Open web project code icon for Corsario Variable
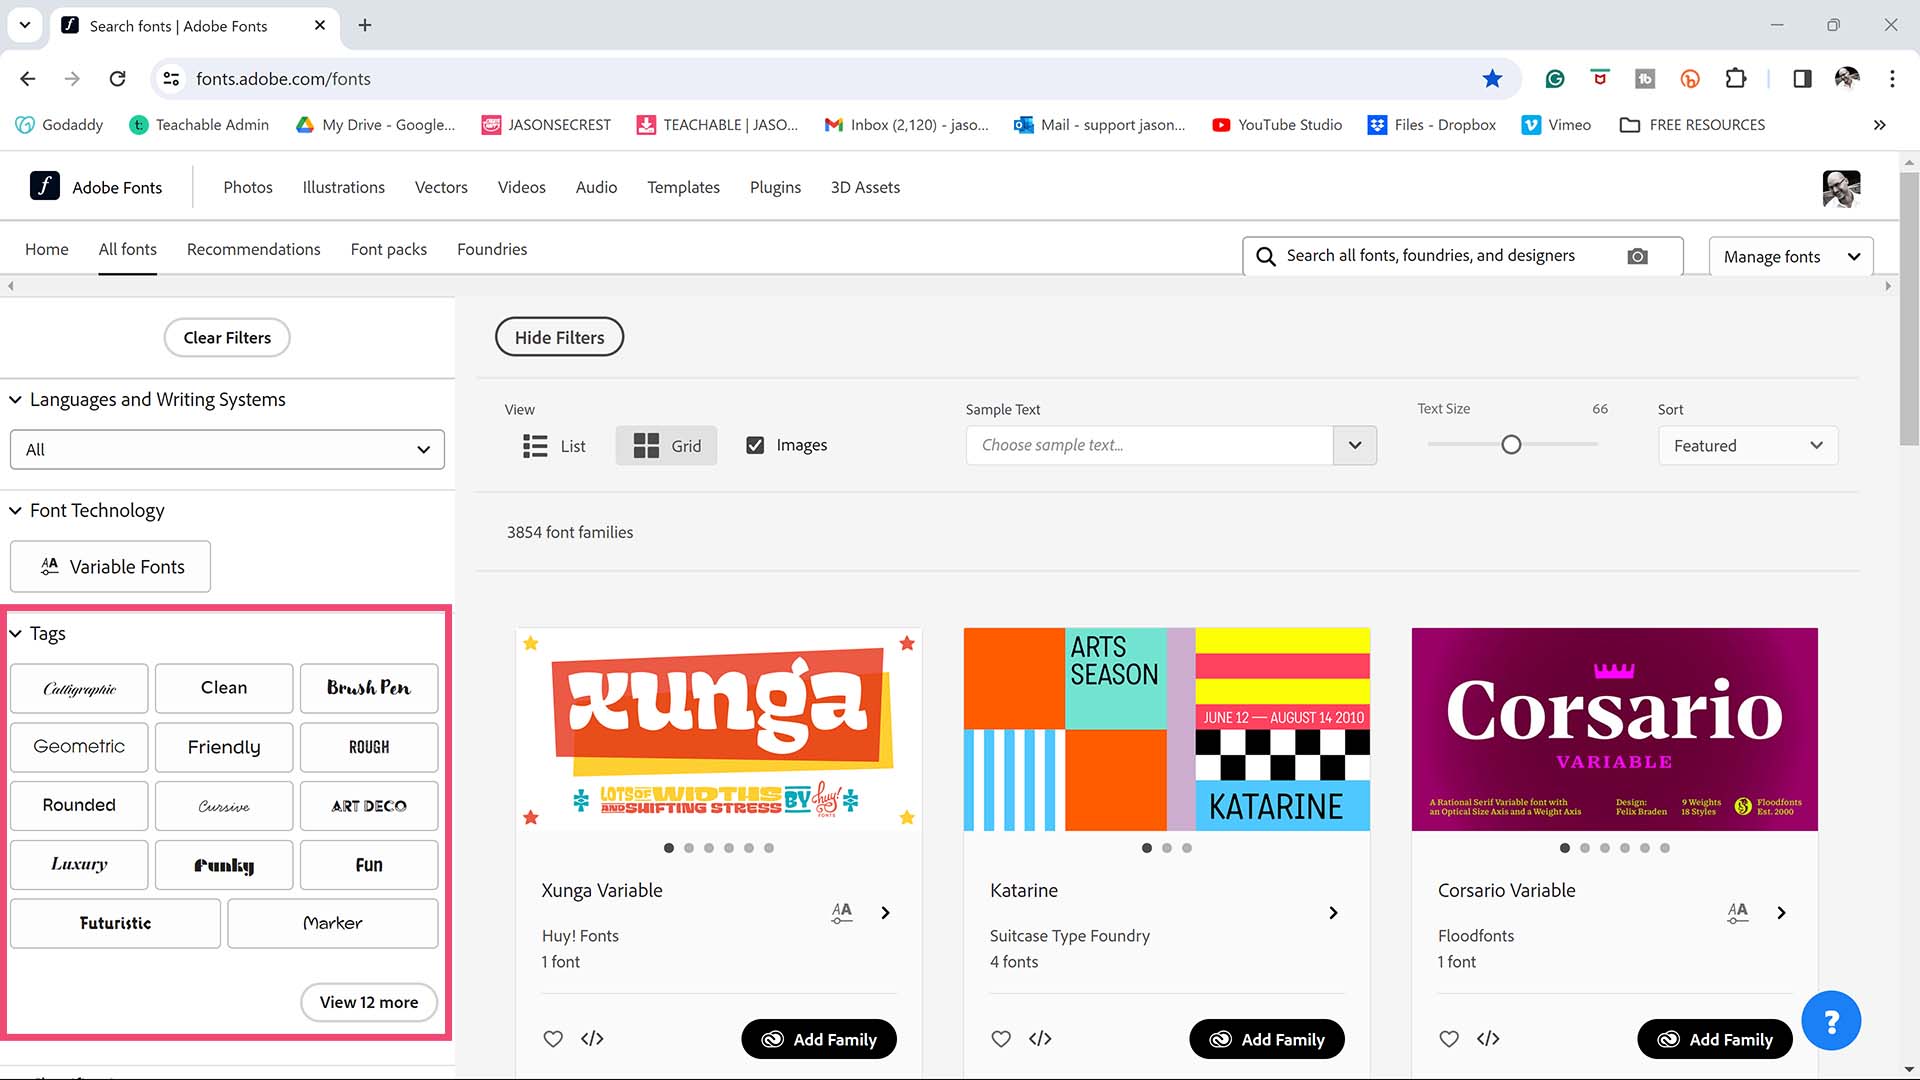This screenshot has width=1920, height=1080. point(1488,1039)
